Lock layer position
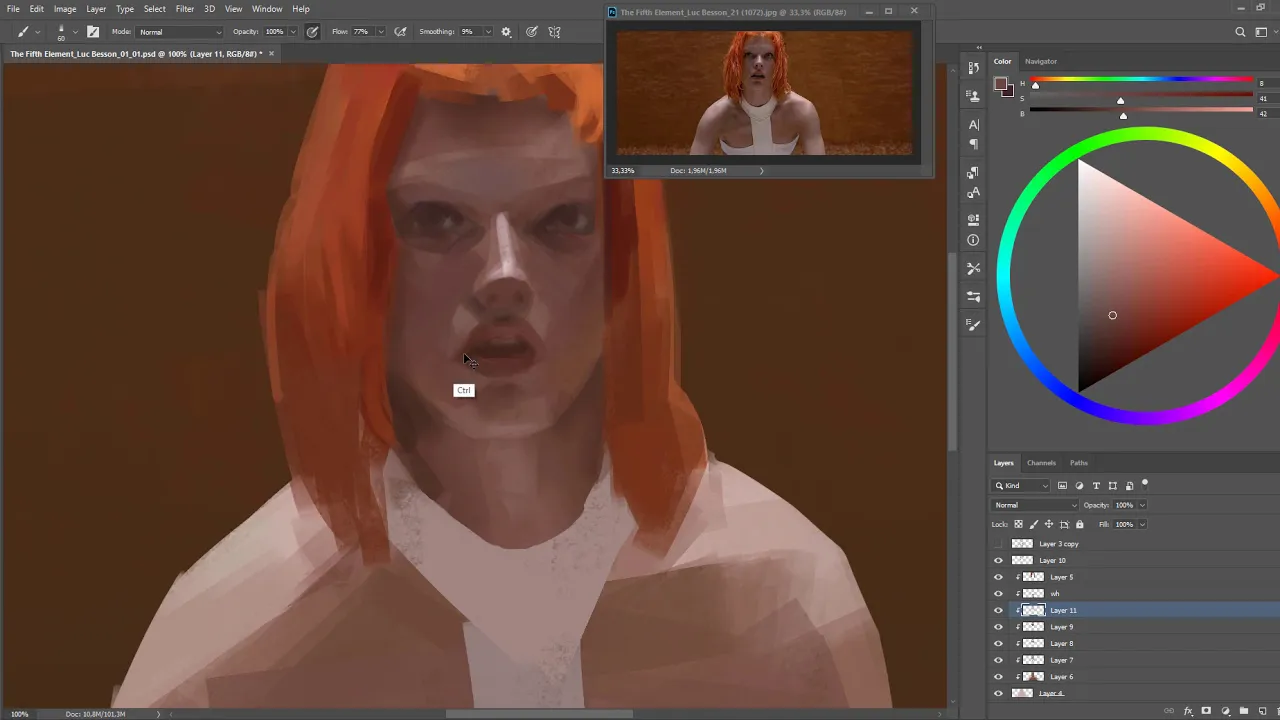This screenshot has height=720, width=1280. 1049,524
